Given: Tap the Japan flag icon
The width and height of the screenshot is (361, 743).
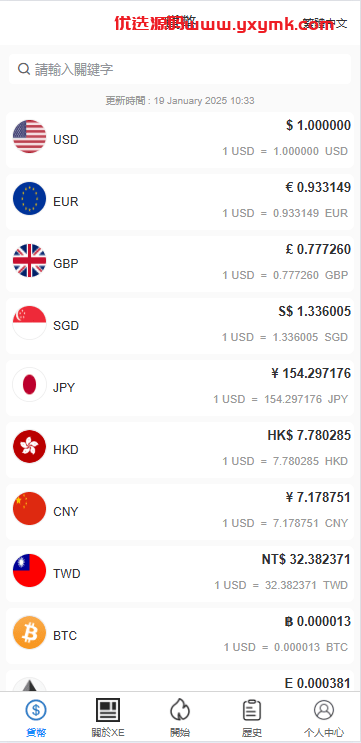Looking at the screenshot, I should (x=29, y=385).
